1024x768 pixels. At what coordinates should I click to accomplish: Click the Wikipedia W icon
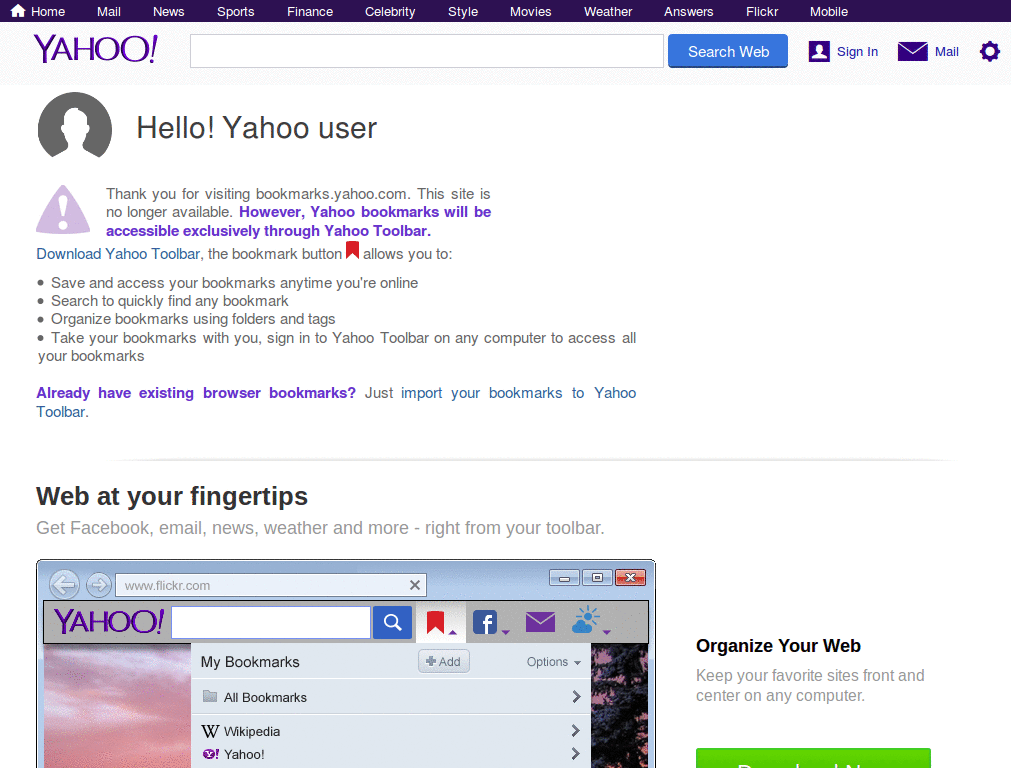coord(210,731)
